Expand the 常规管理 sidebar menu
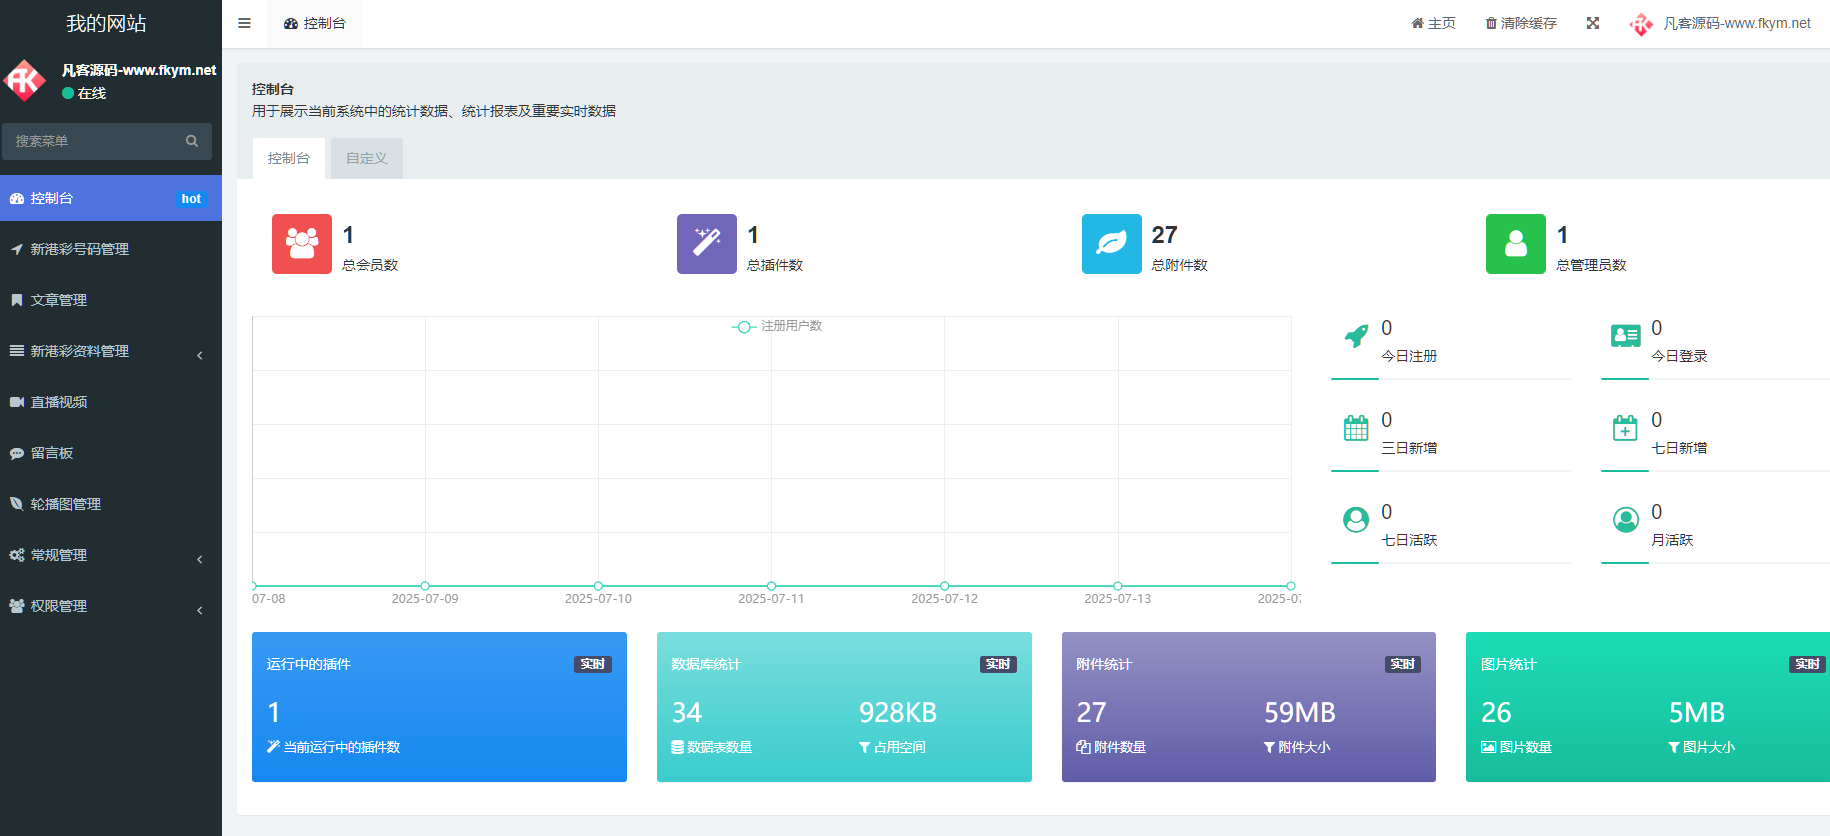Screen dimensions: 1830x836 point(110,555)
